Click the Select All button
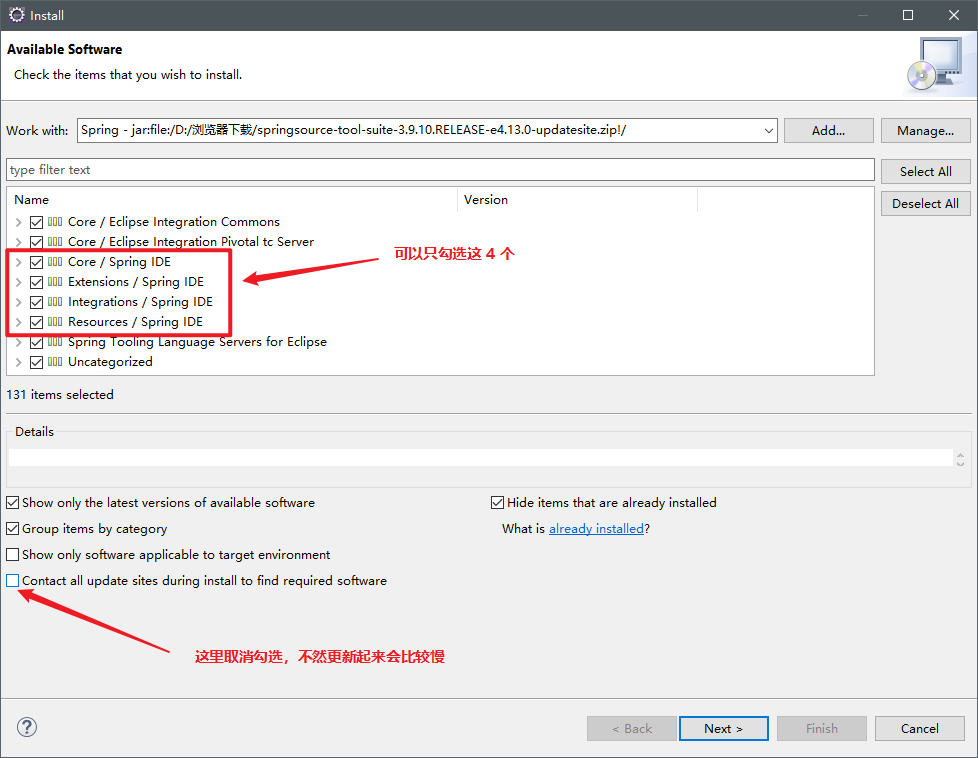This screenshot has width=978, height=758. click(926, 171)
